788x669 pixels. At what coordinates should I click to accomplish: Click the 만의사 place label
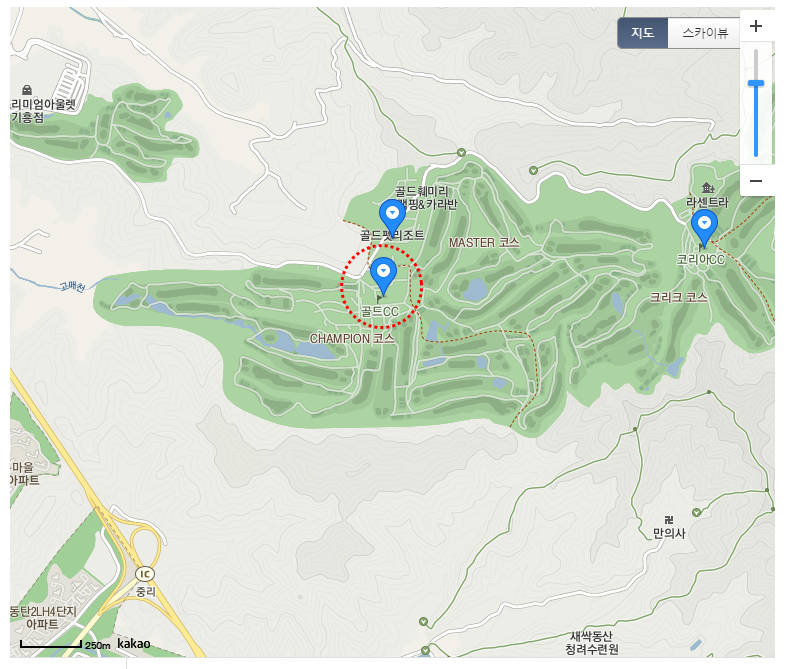[669, 533]
